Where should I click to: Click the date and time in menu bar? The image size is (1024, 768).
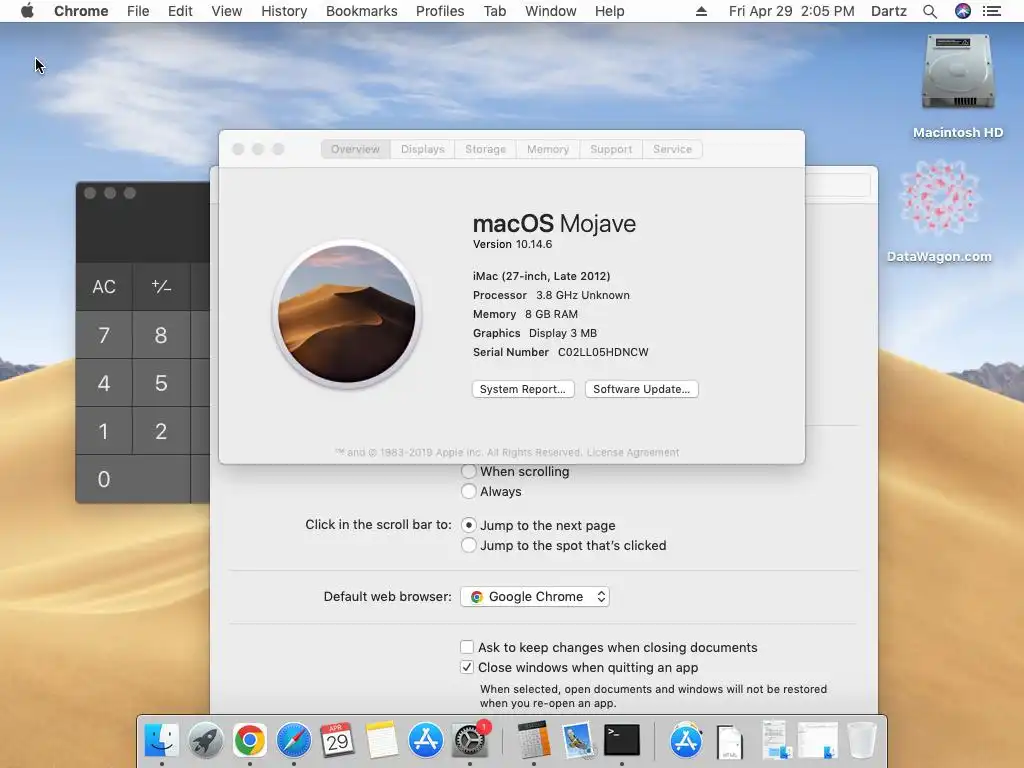(x=792, y=11)
